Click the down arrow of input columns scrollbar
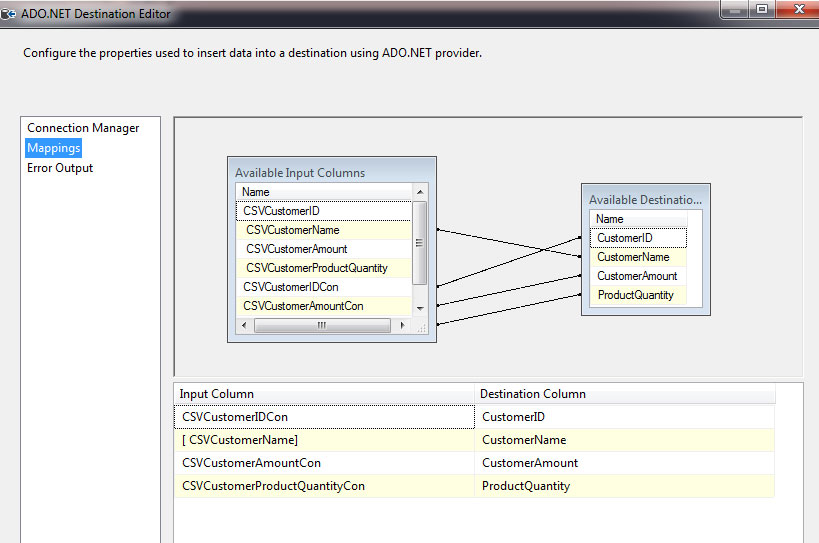Image resolution: width=819 pixels, height=543 pixels. pos(420,308)
